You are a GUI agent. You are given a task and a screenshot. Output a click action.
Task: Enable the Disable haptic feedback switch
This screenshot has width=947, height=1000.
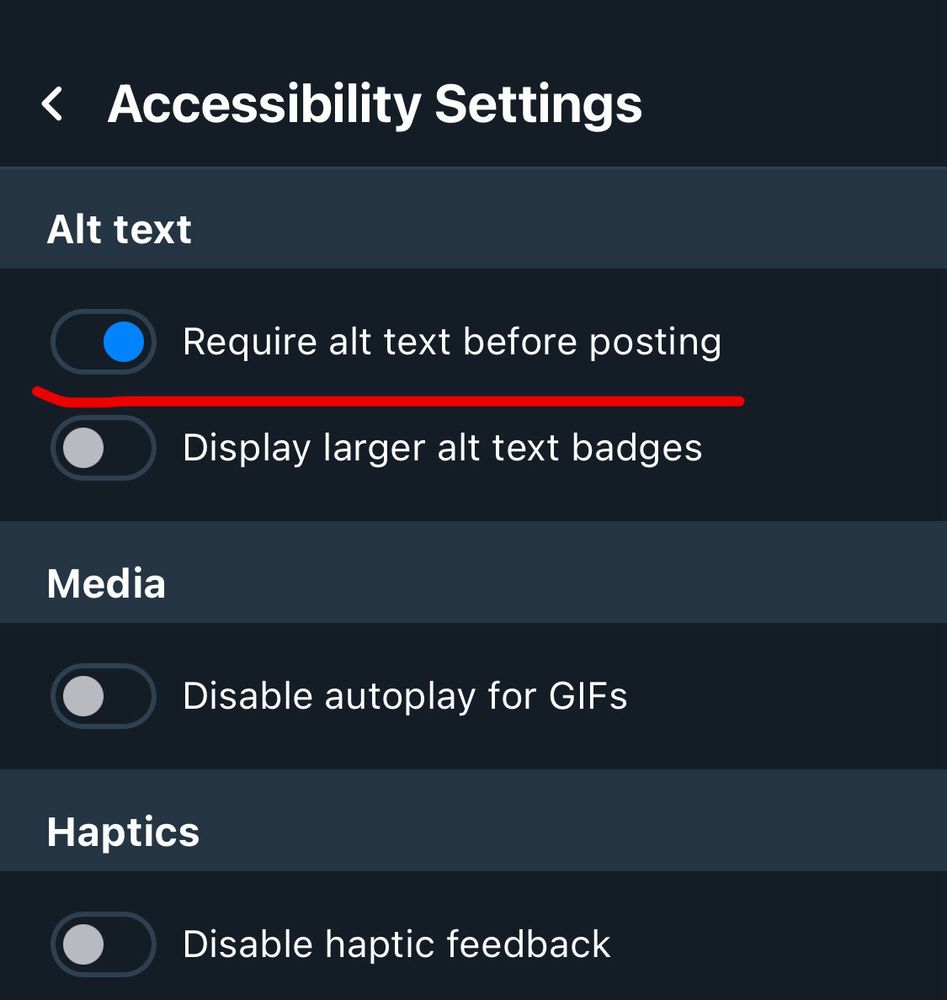pyautogui.click(x=102, y=943)
